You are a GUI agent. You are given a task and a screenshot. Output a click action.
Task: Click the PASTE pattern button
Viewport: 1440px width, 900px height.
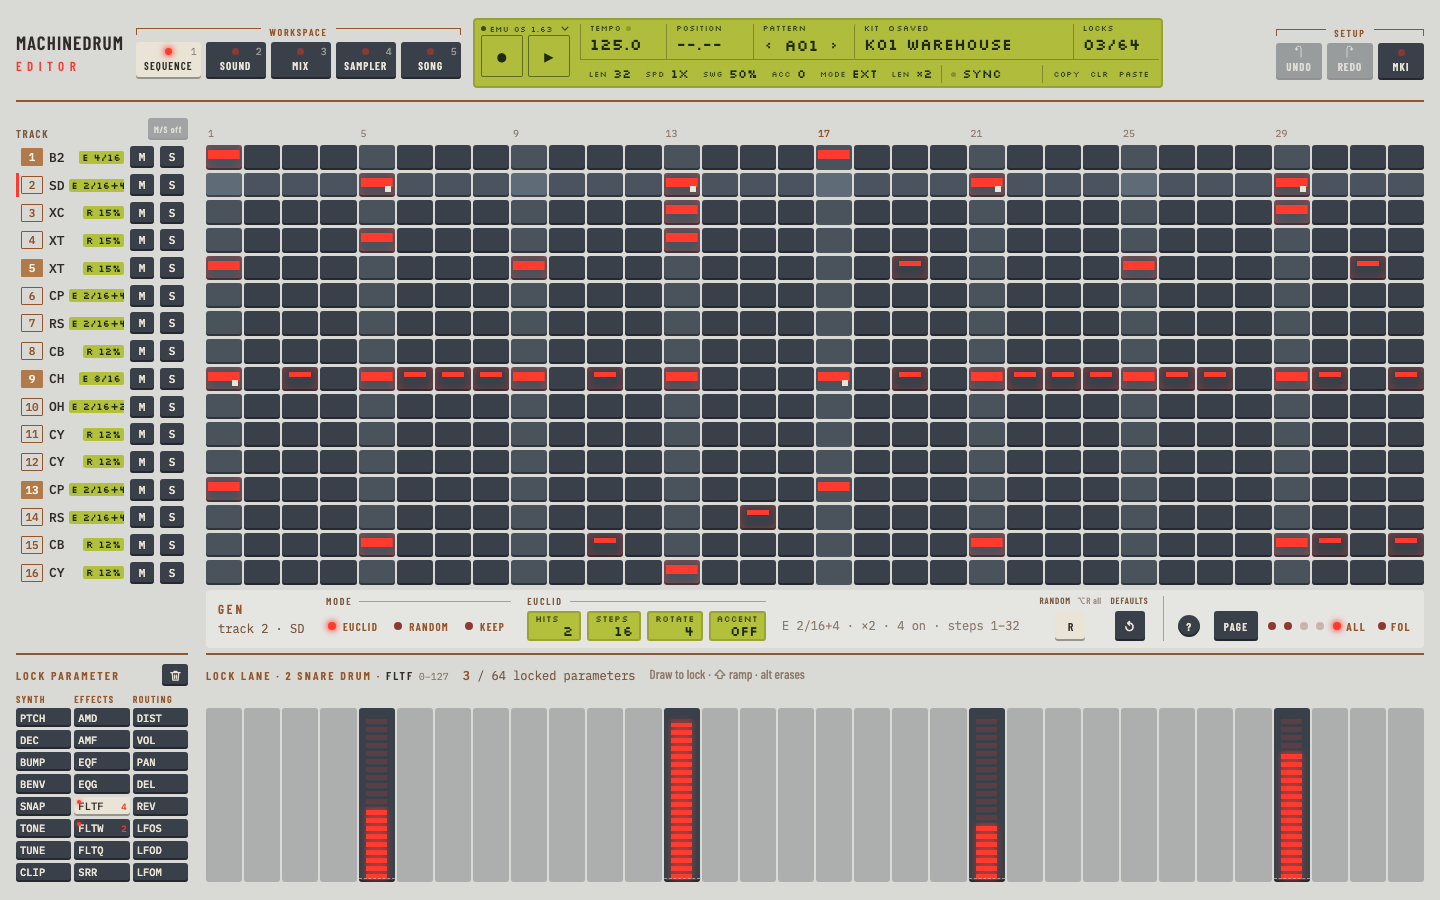tap(1134, 74)
